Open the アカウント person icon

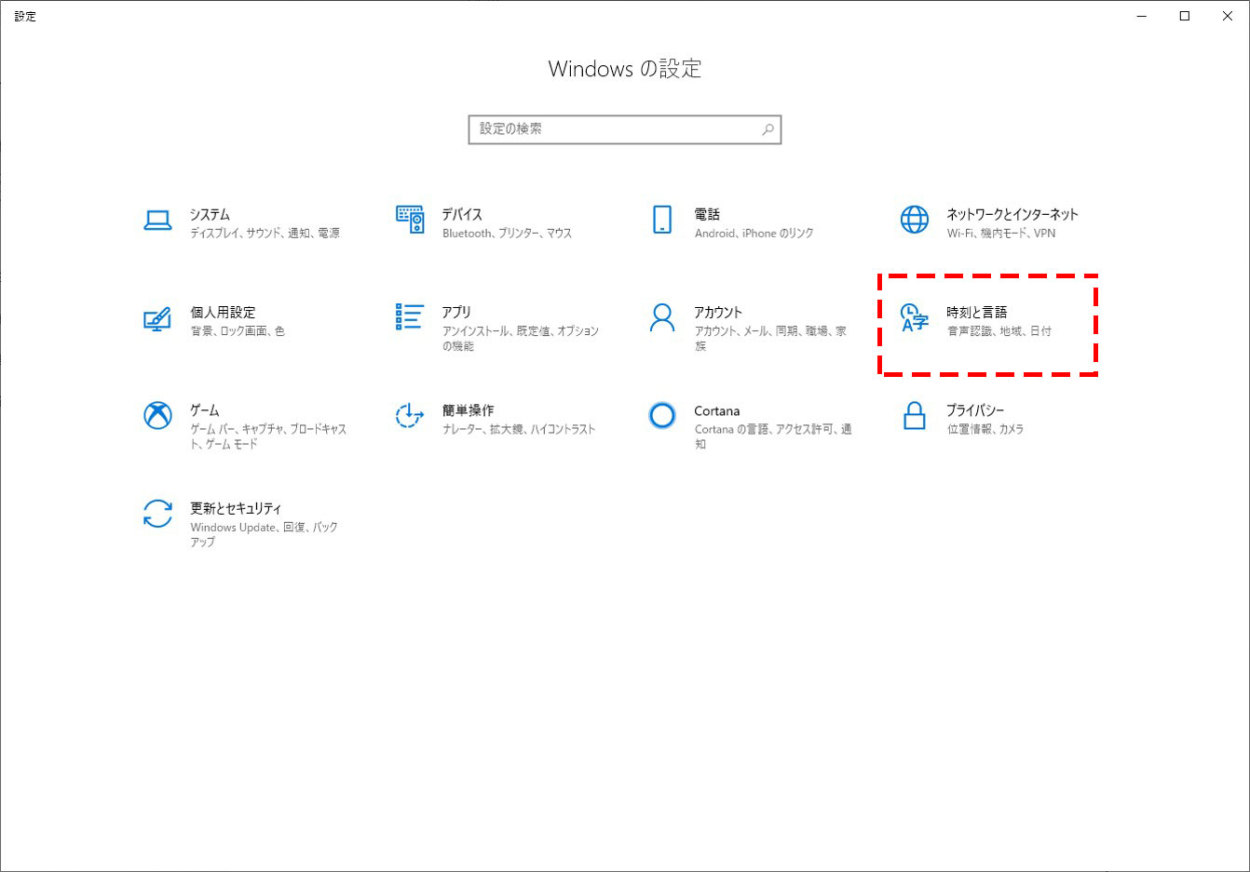point(662,318)
